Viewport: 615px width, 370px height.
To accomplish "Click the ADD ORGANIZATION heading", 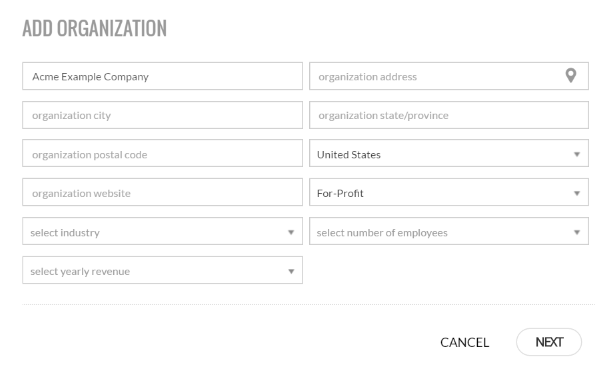I will (x=95, y=28).
